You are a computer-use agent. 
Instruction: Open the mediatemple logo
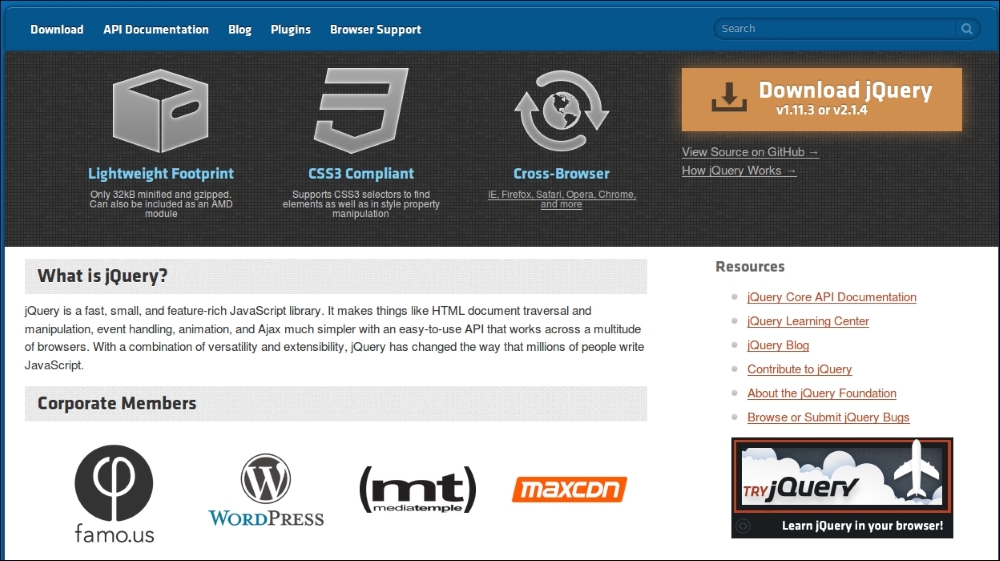418,490
